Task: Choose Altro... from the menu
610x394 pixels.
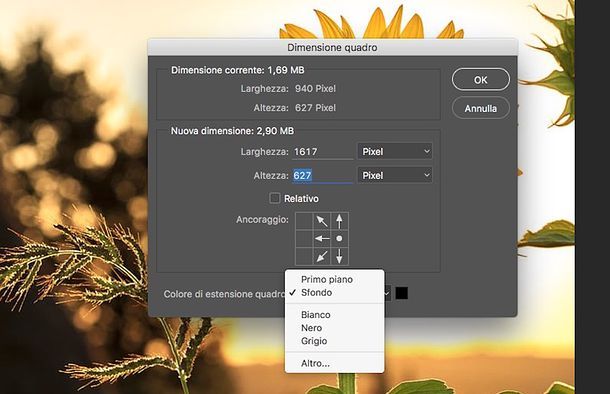Action: click(335, 363)
